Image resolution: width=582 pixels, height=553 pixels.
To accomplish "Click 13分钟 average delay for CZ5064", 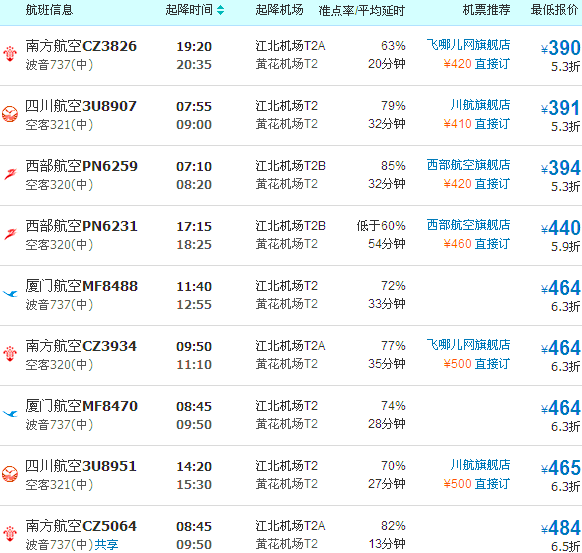I will click(x=387, y=544).
